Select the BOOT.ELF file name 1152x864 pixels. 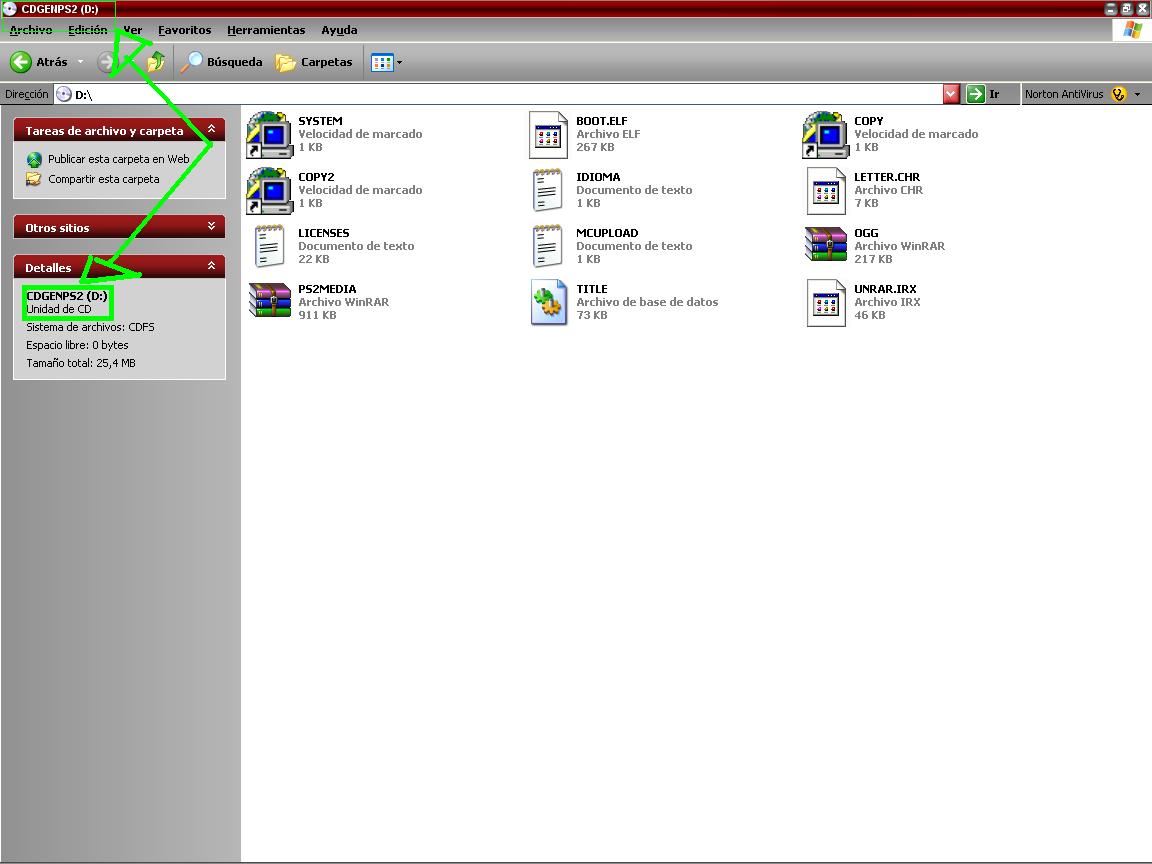pos(602,121)
